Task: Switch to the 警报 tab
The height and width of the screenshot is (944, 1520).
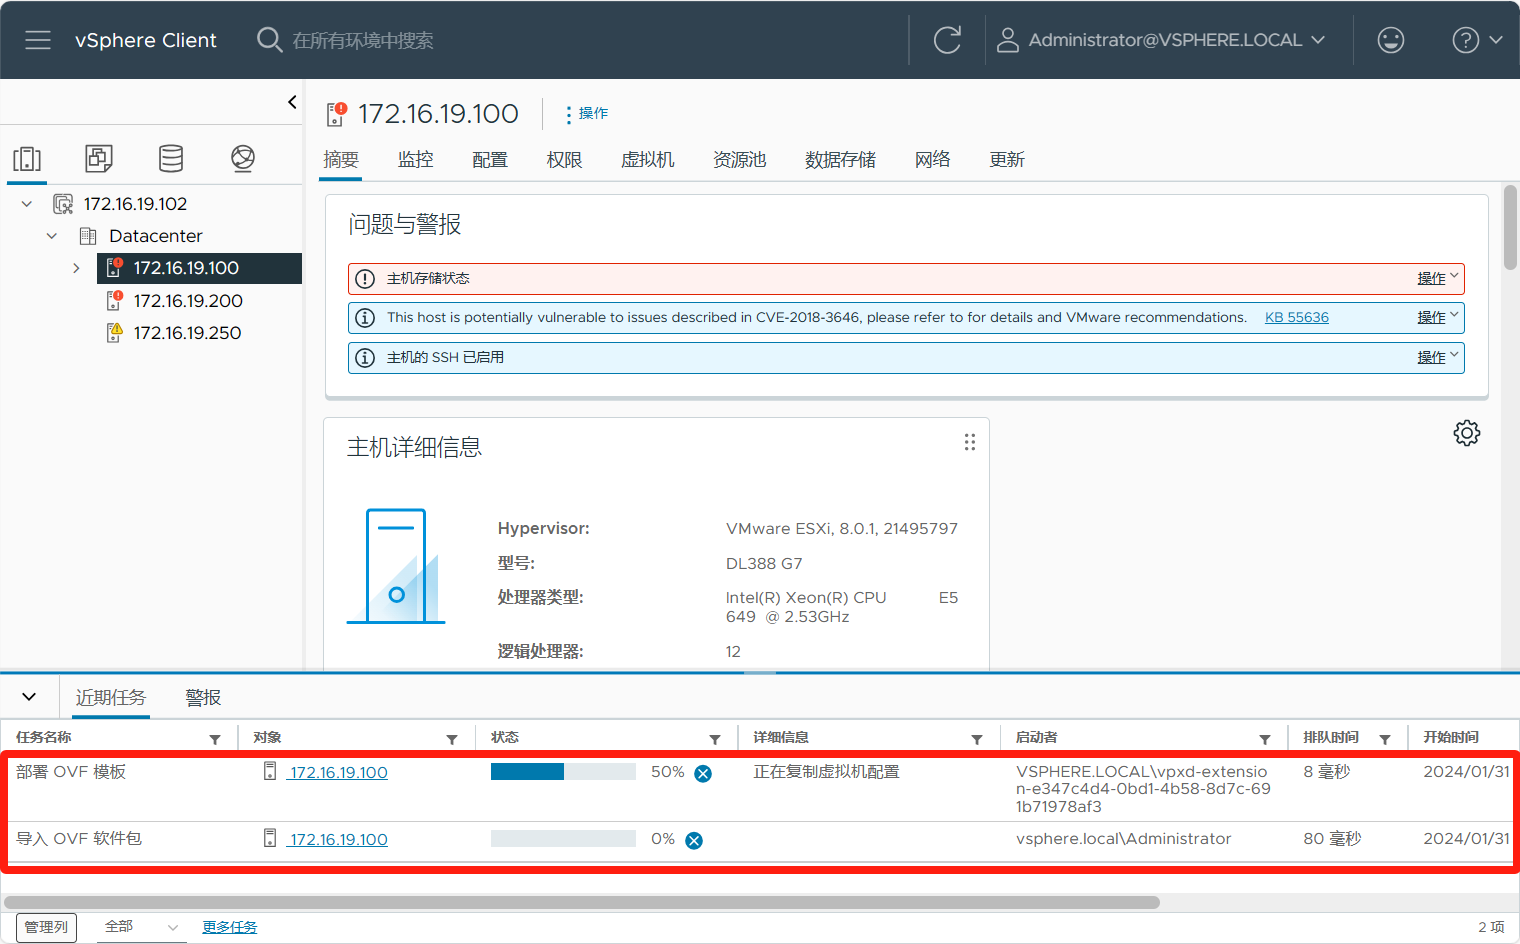Action: pyautogui.click(x=203, y=698)
